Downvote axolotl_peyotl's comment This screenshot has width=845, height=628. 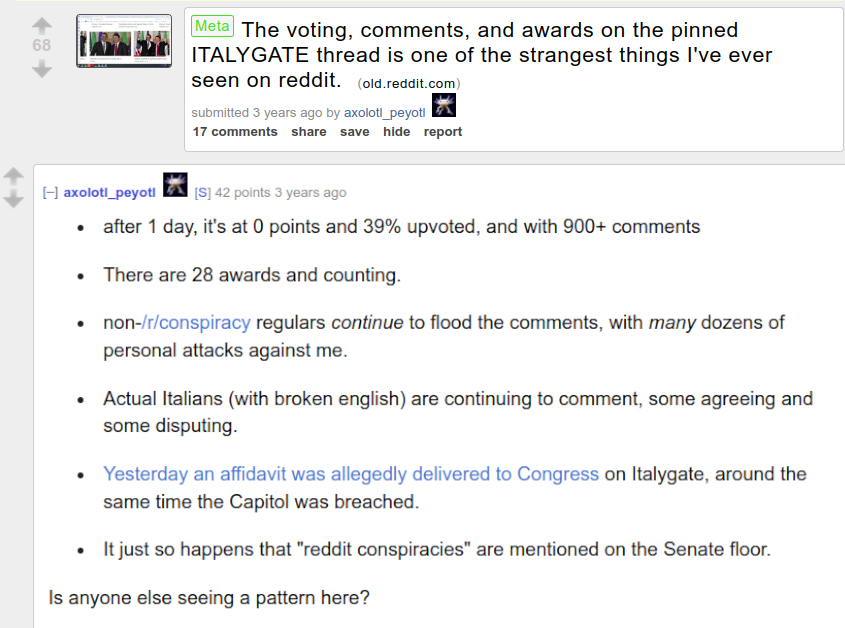[x=14, y=200]
